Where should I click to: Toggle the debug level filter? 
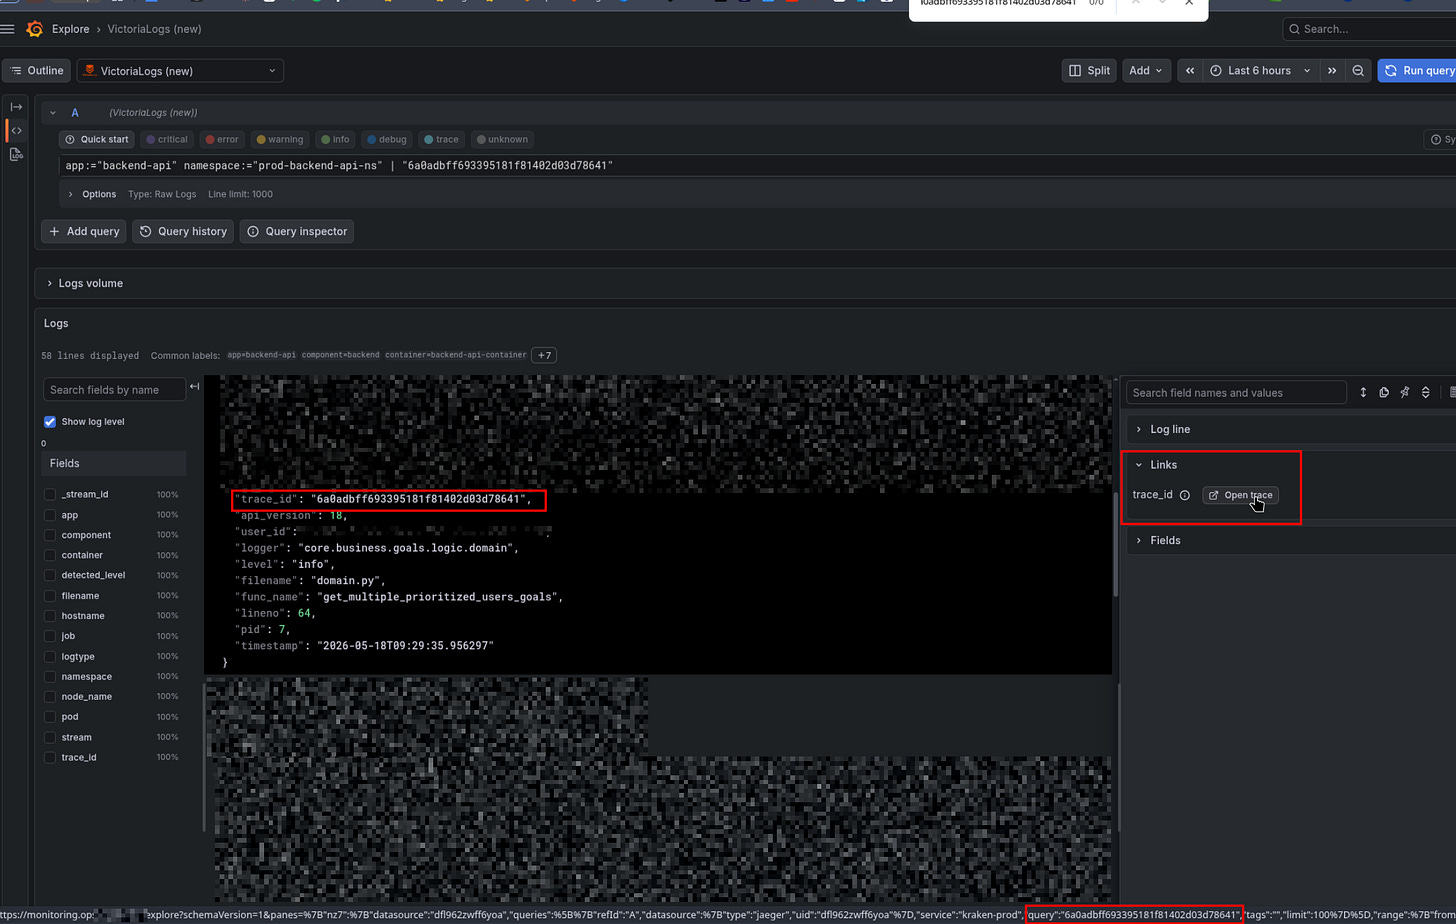coord(386,139)
